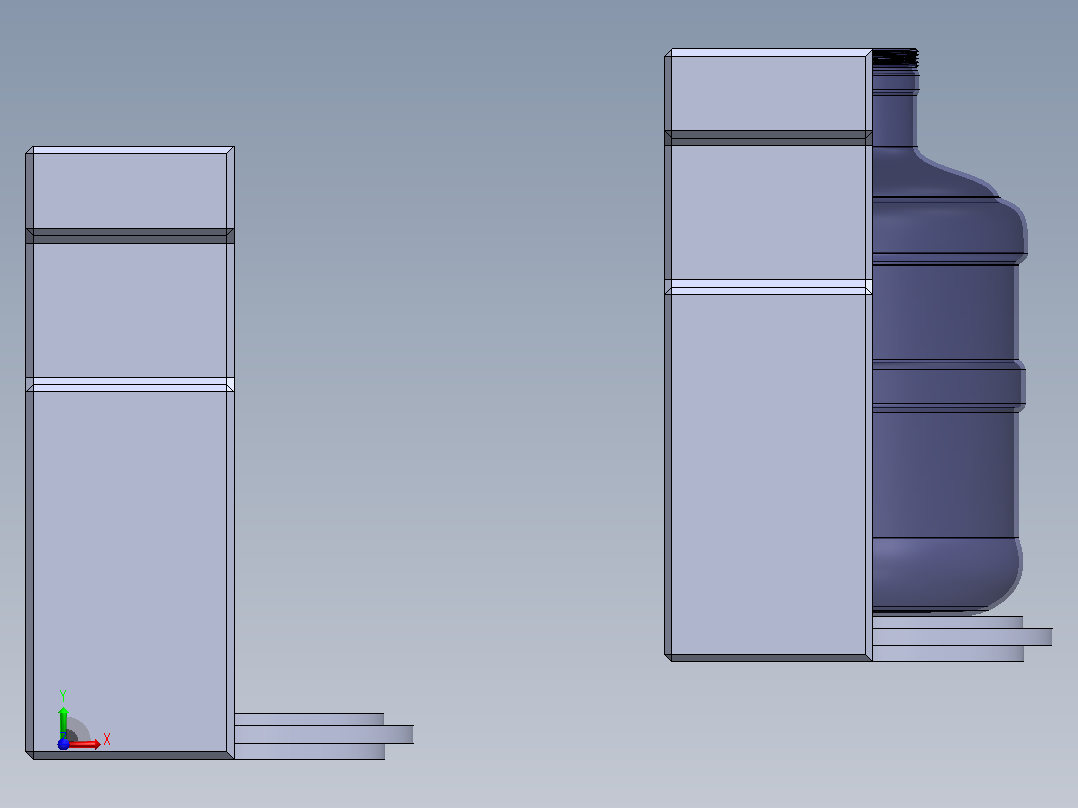
Task: Select the widest base plate beside the left cabinet
Action: (x=324, y=734)
